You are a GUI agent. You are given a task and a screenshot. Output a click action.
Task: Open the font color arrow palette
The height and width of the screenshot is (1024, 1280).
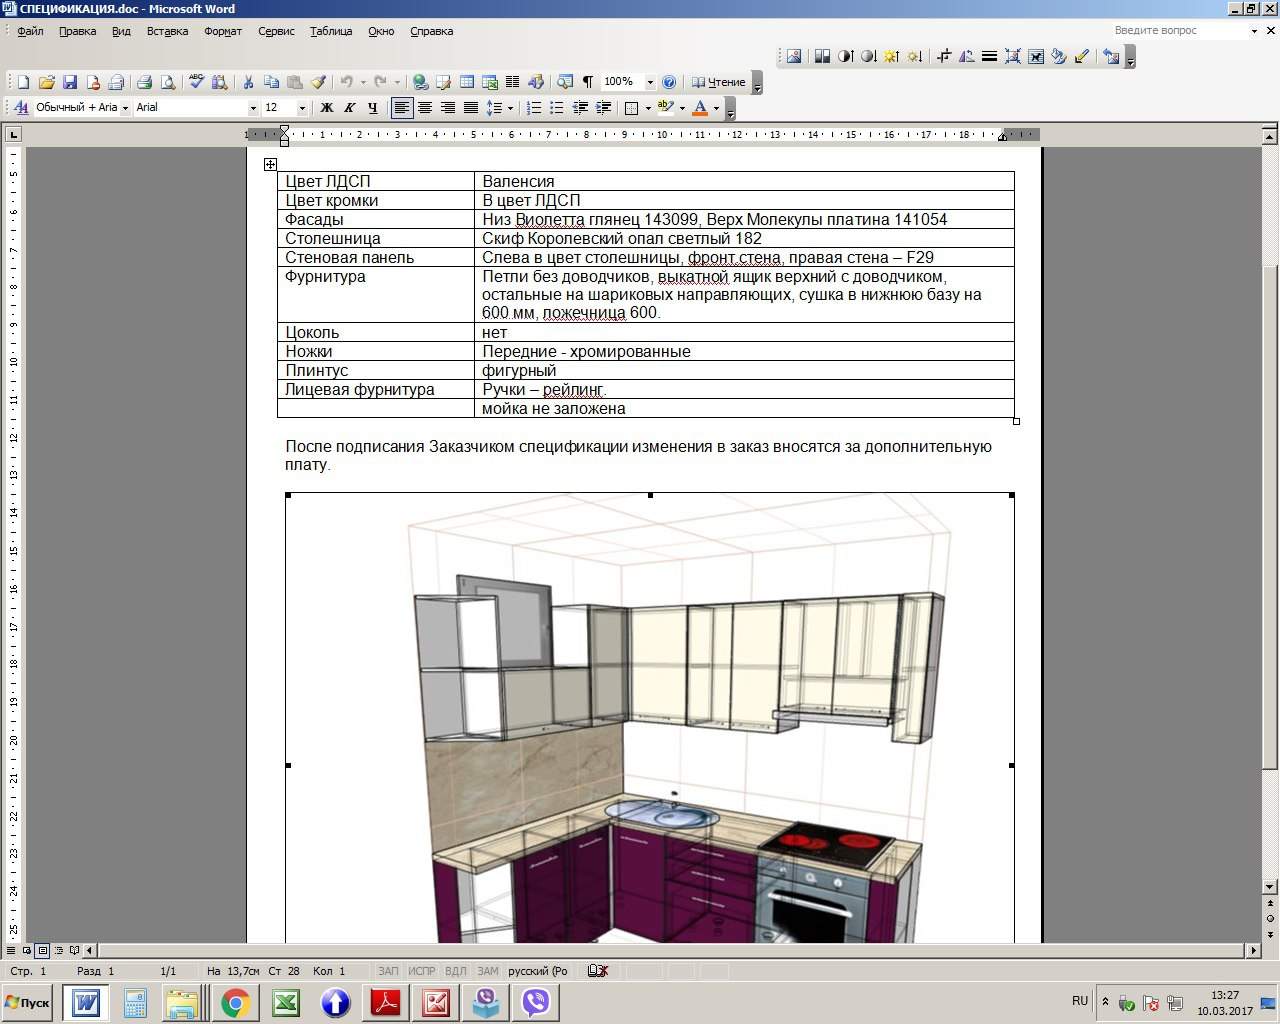(716, 108)
